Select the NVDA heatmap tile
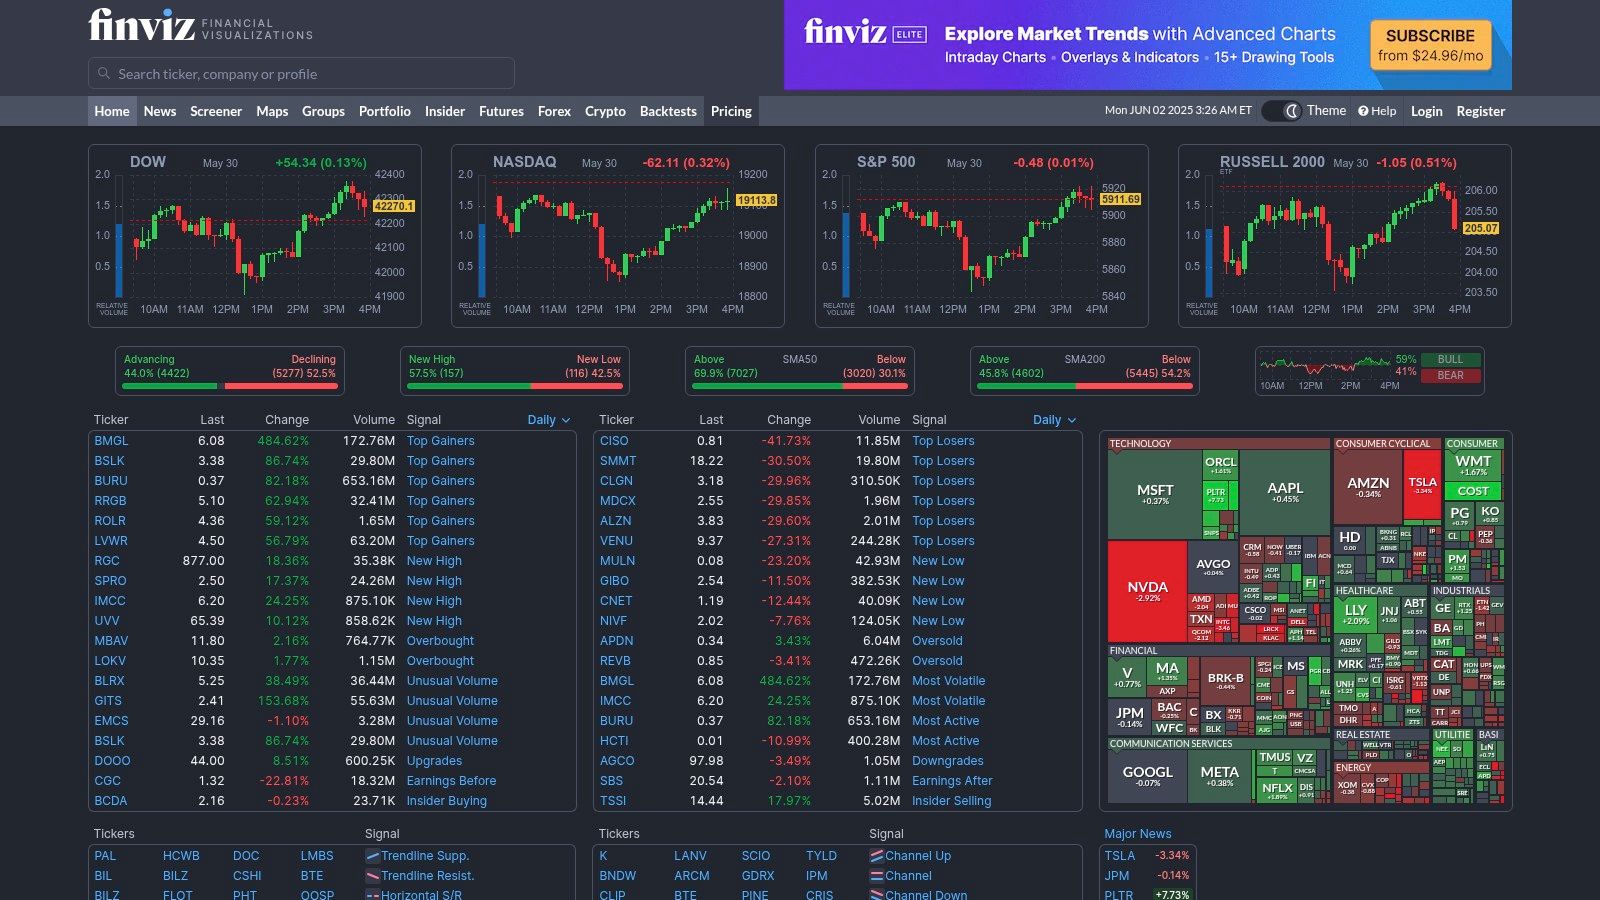The width and height of the screenshot is (1600, 900). (x=1147, y=591)
